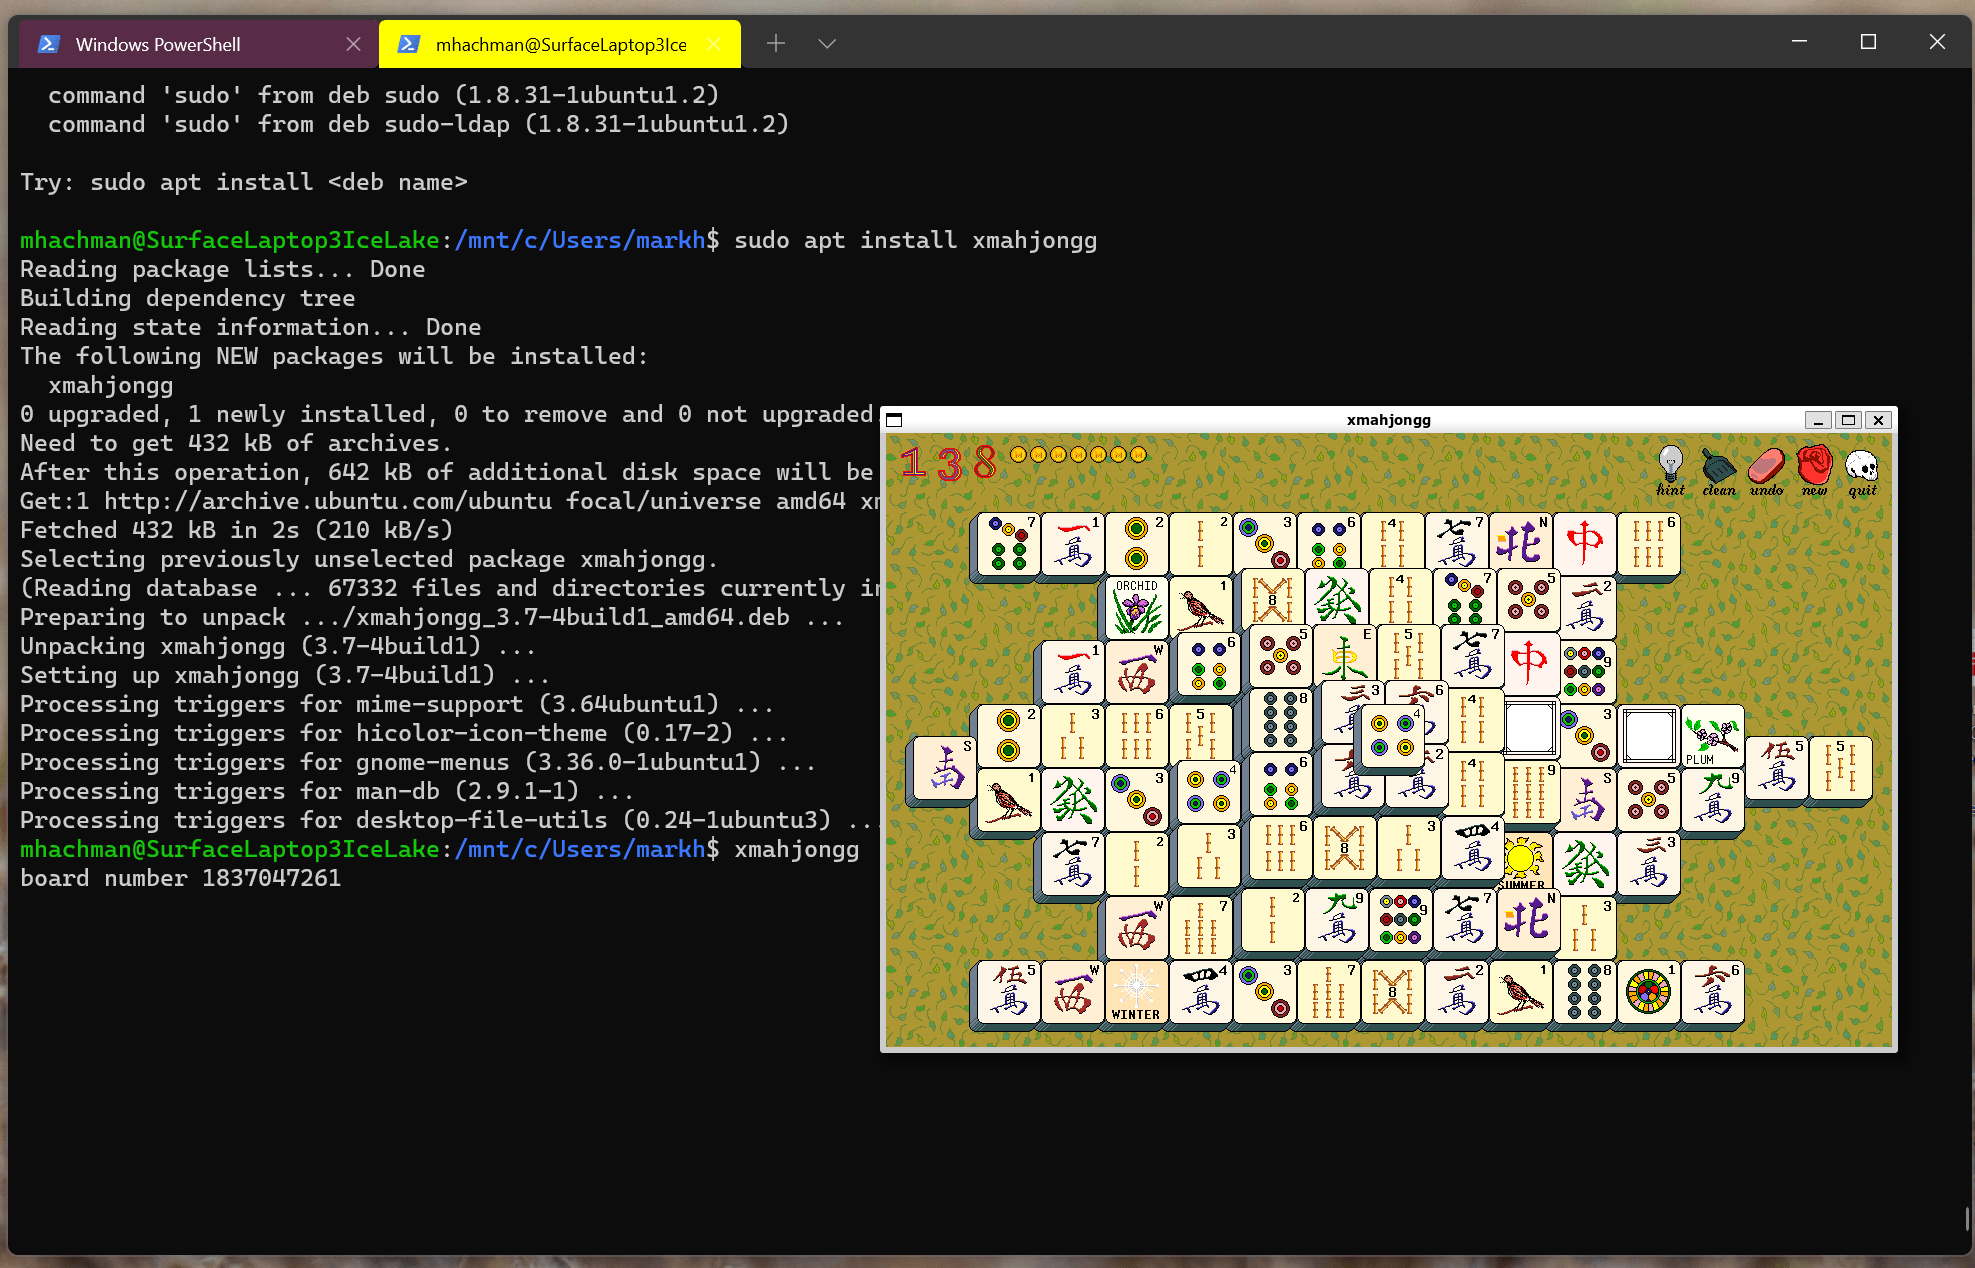Click the 'Building dependency tree' line
Screen dimensions: 1975x1268
(188, 298)
